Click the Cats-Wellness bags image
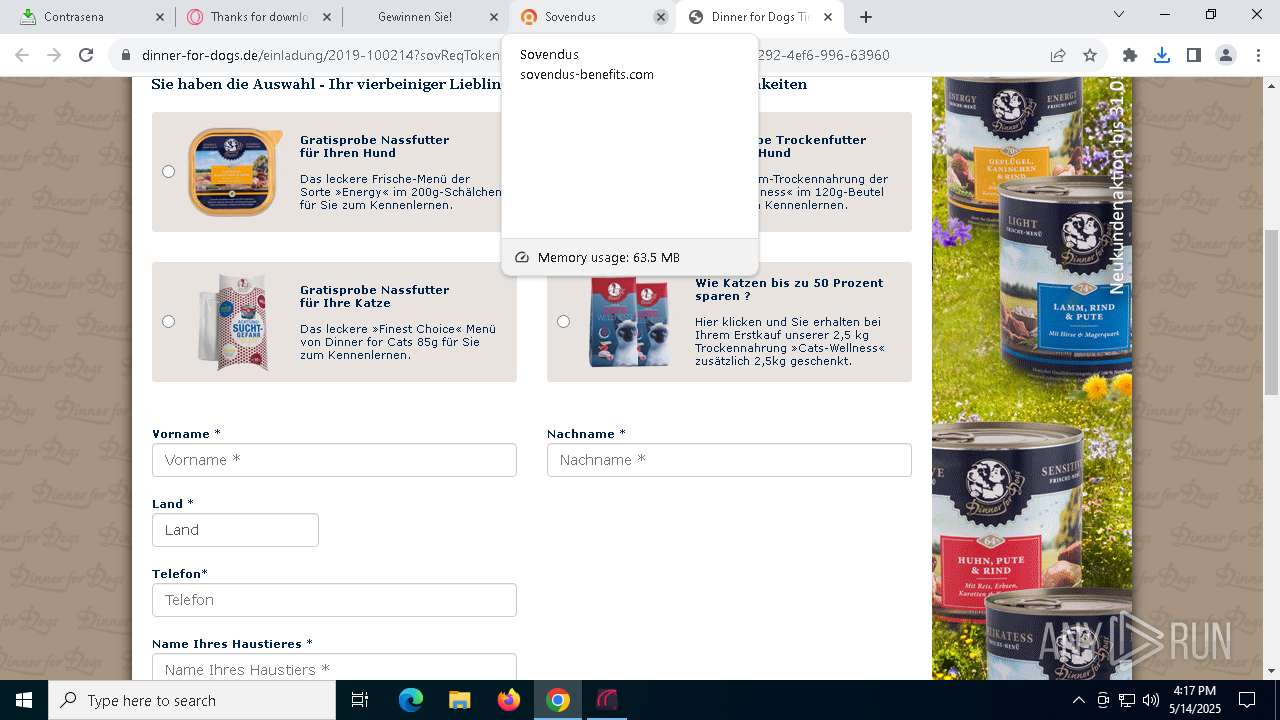Screen dimensions: 1280x720 tap(628, 322)
